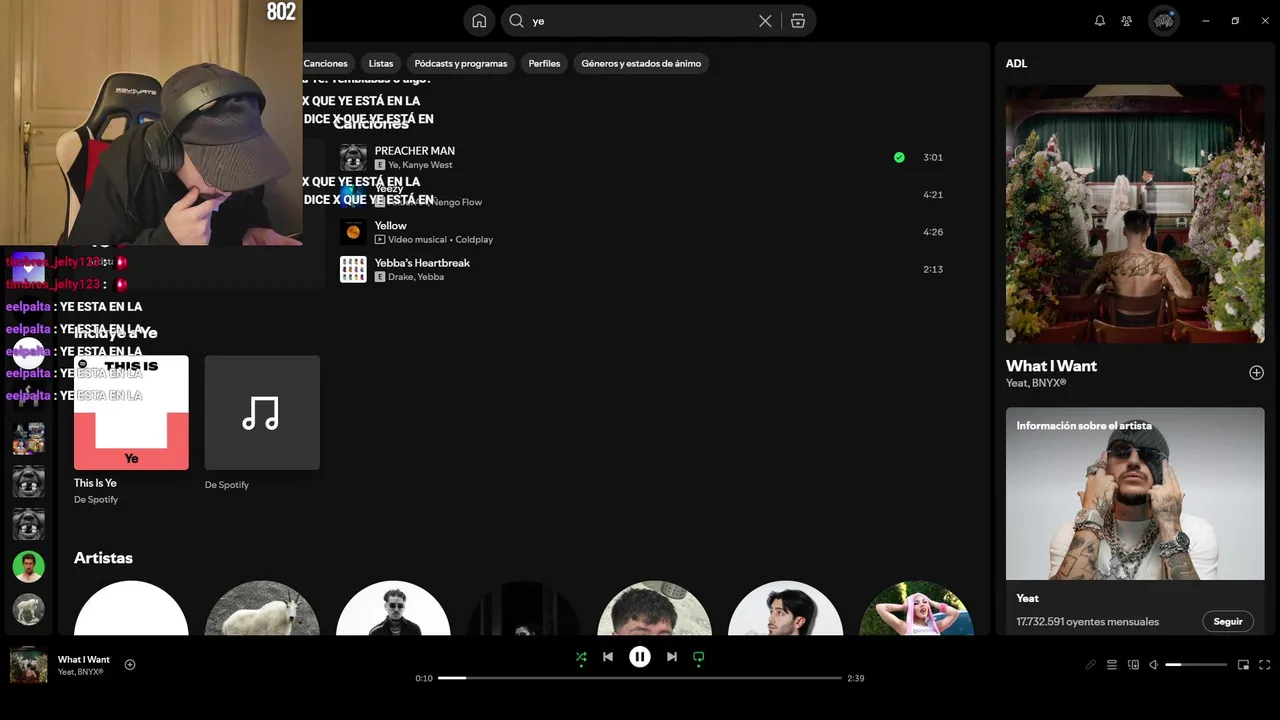Add What I Want via right panel plus icon
The width and height of the screenshot is (1280, 720).
click(1256, 373)
